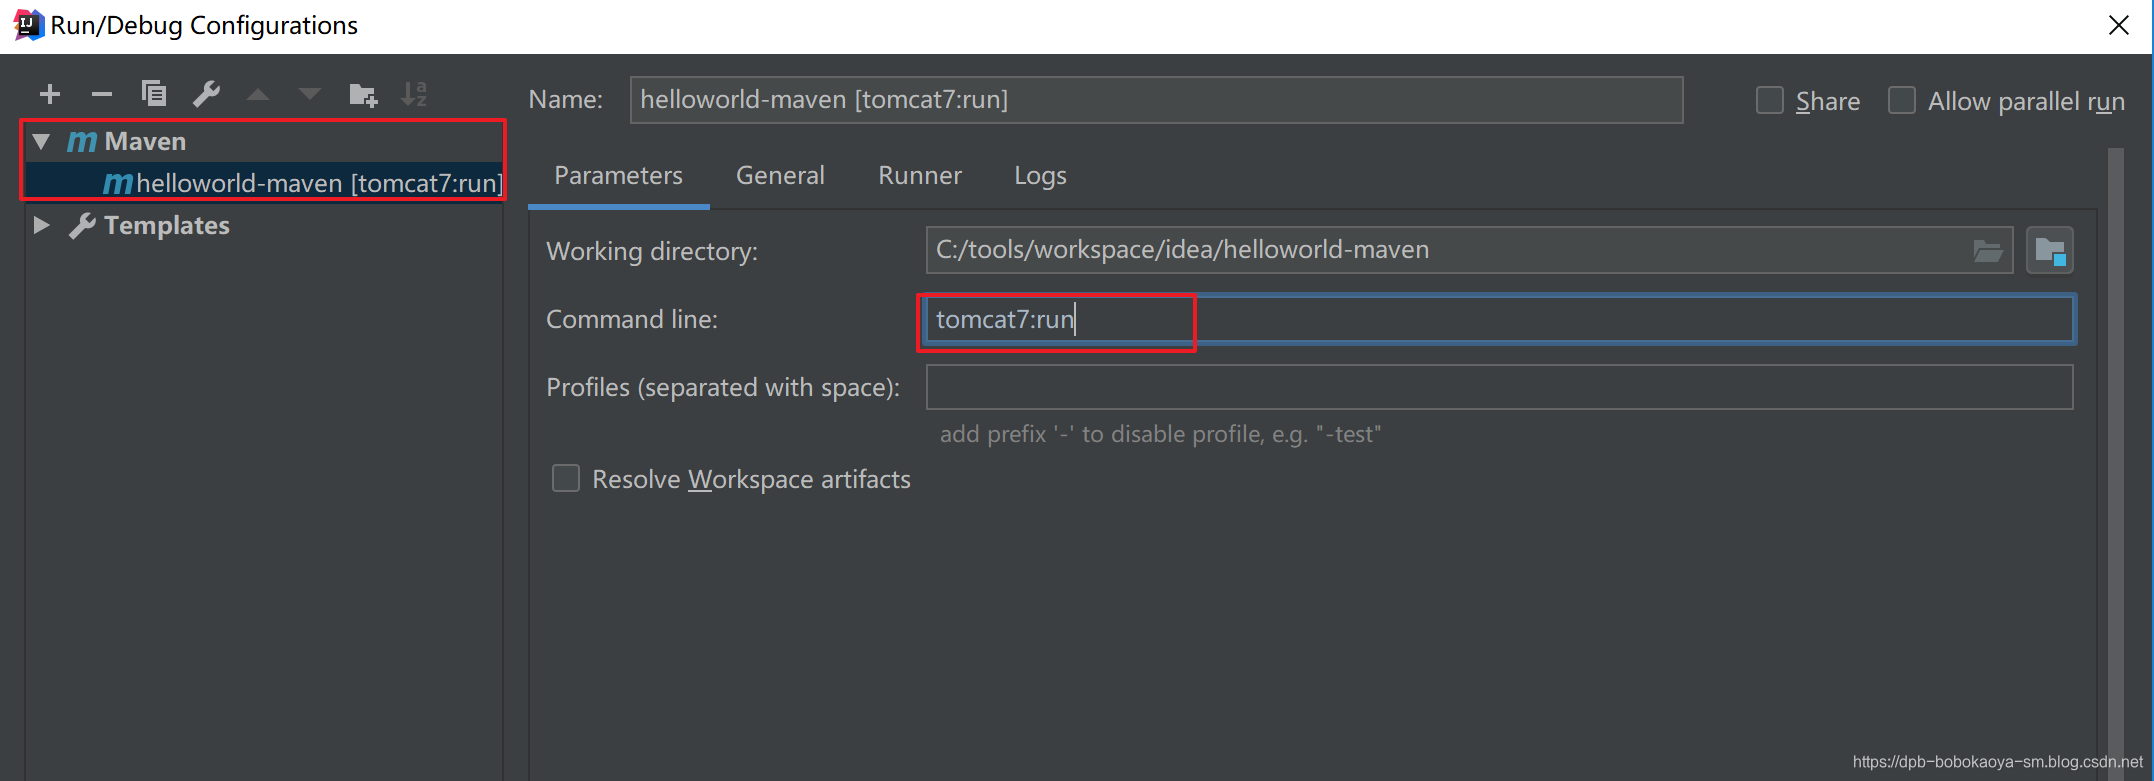Screen dimensions: 2154x781
Task: Click the Profiles input field
Action: click(1499, 387)
